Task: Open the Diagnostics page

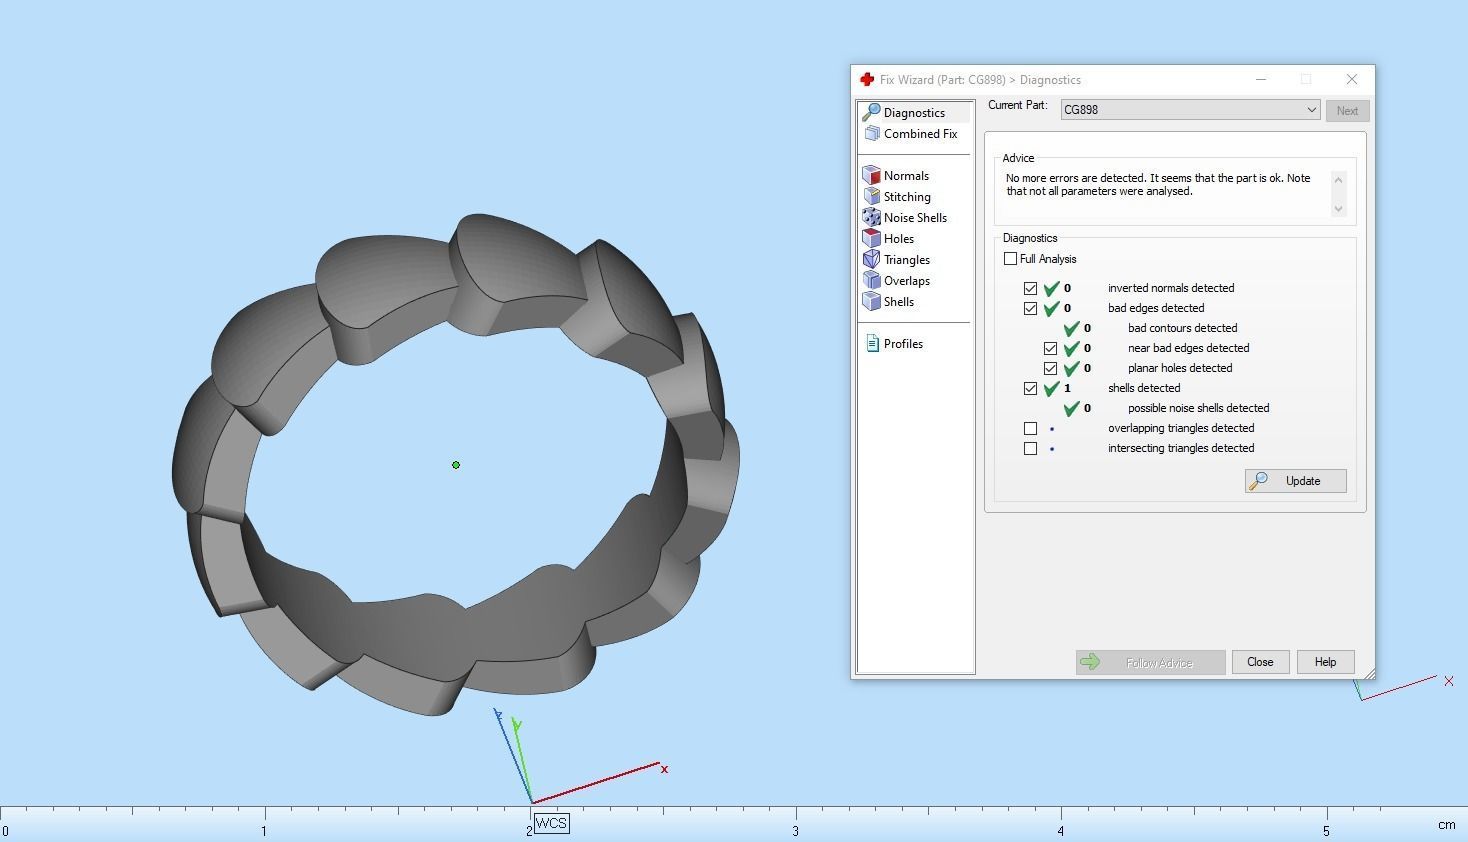Action: pyautogui.click(x=914, y=113)
